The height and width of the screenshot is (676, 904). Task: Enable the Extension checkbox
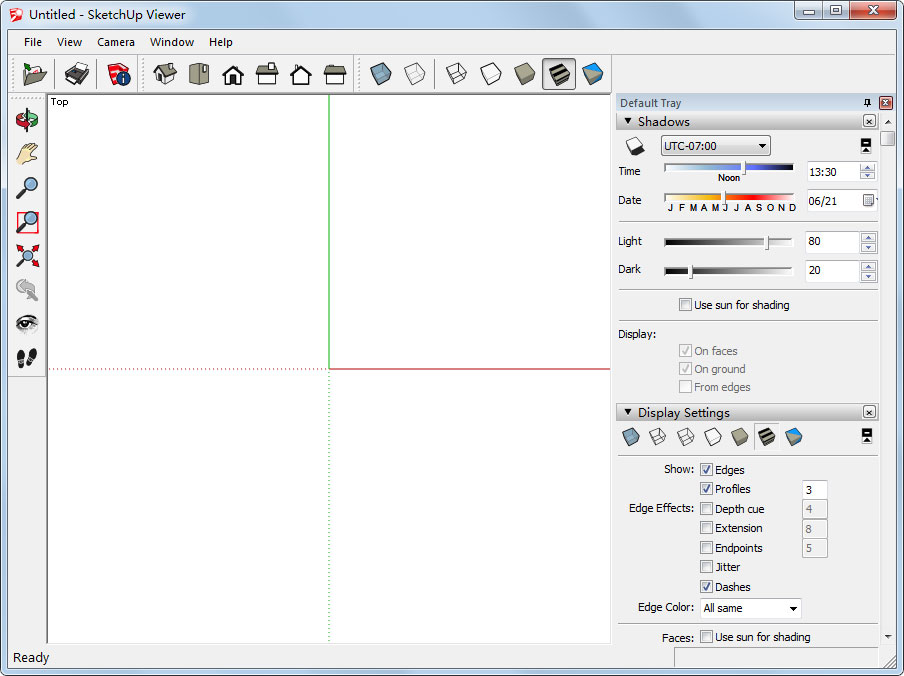click(x=706, y=527)
